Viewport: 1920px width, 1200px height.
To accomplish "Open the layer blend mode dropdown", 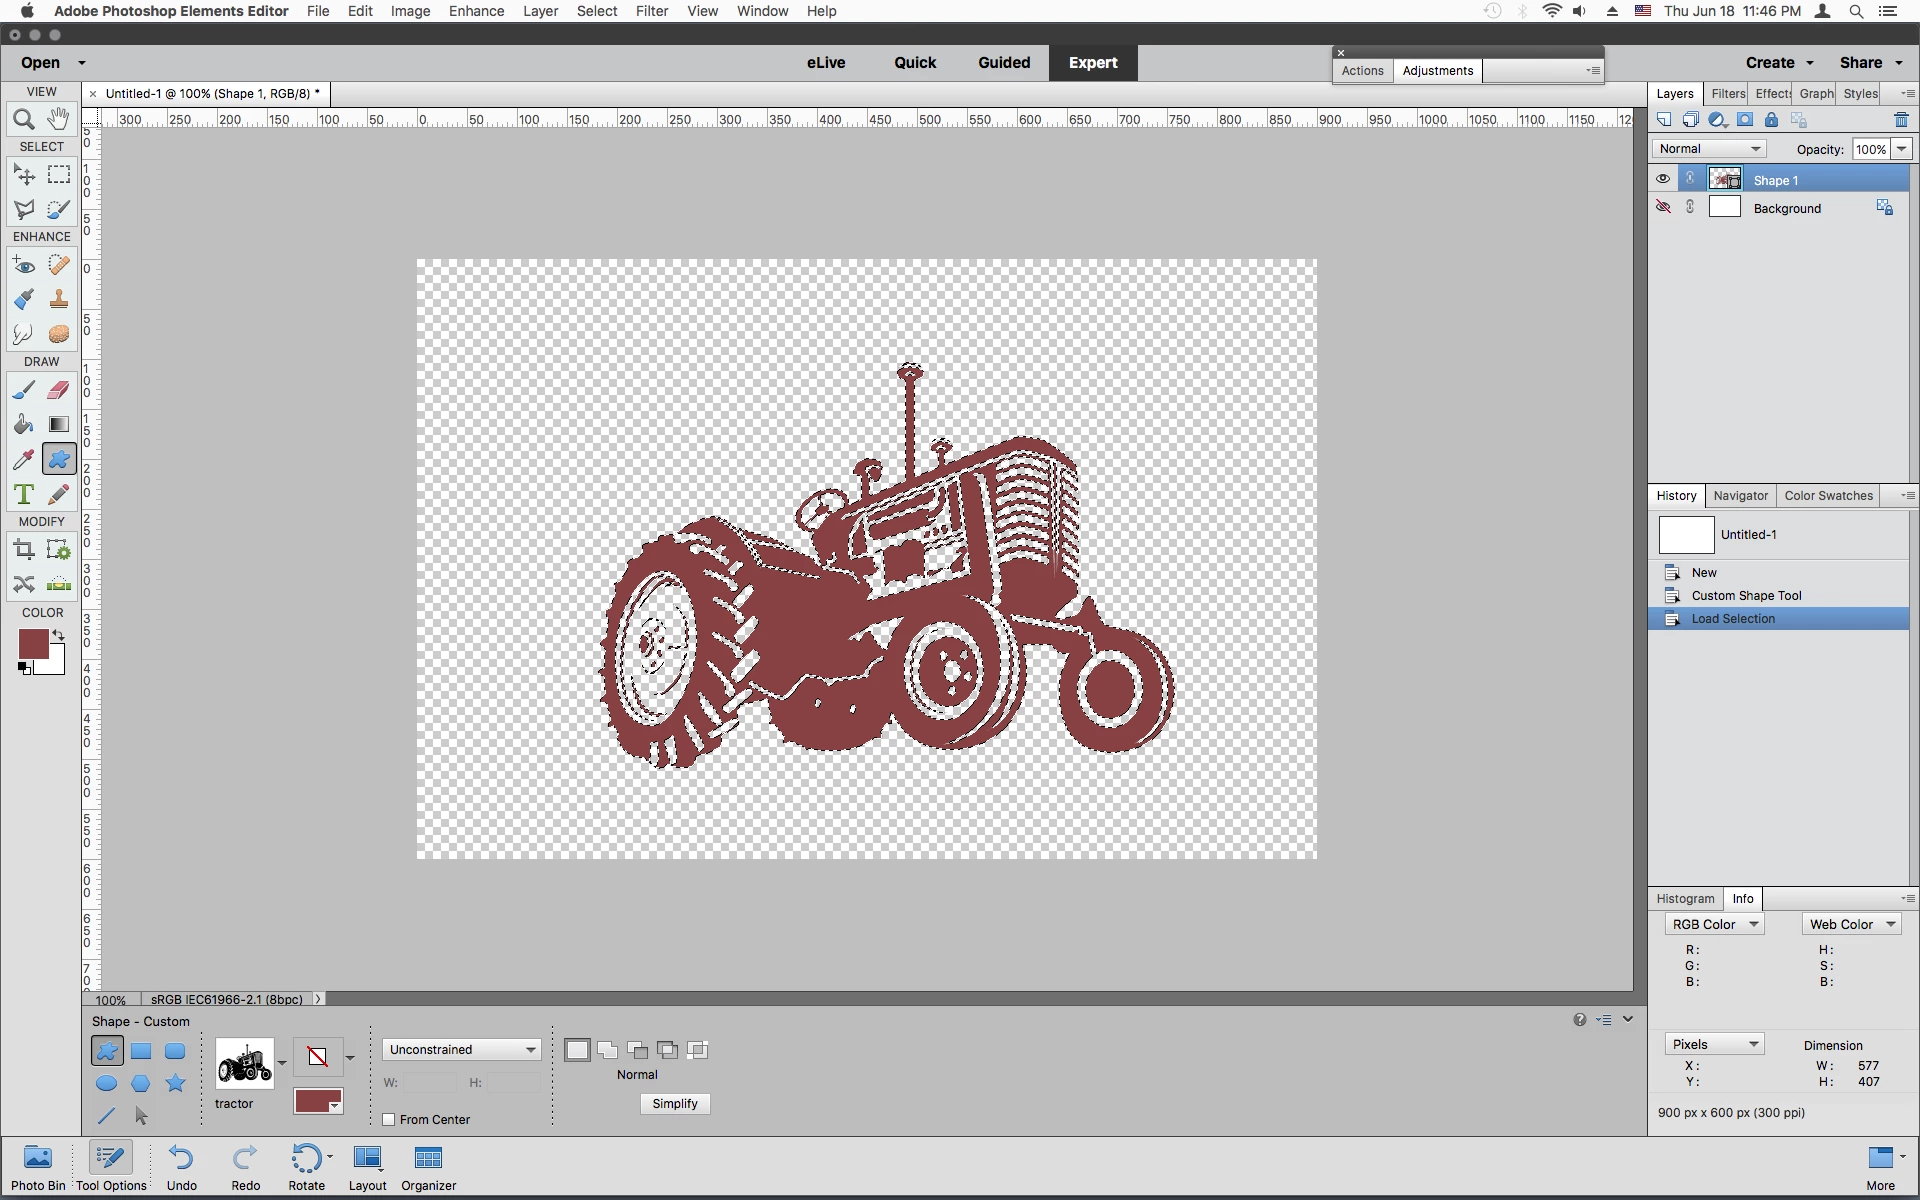I will click(1709, 149).
